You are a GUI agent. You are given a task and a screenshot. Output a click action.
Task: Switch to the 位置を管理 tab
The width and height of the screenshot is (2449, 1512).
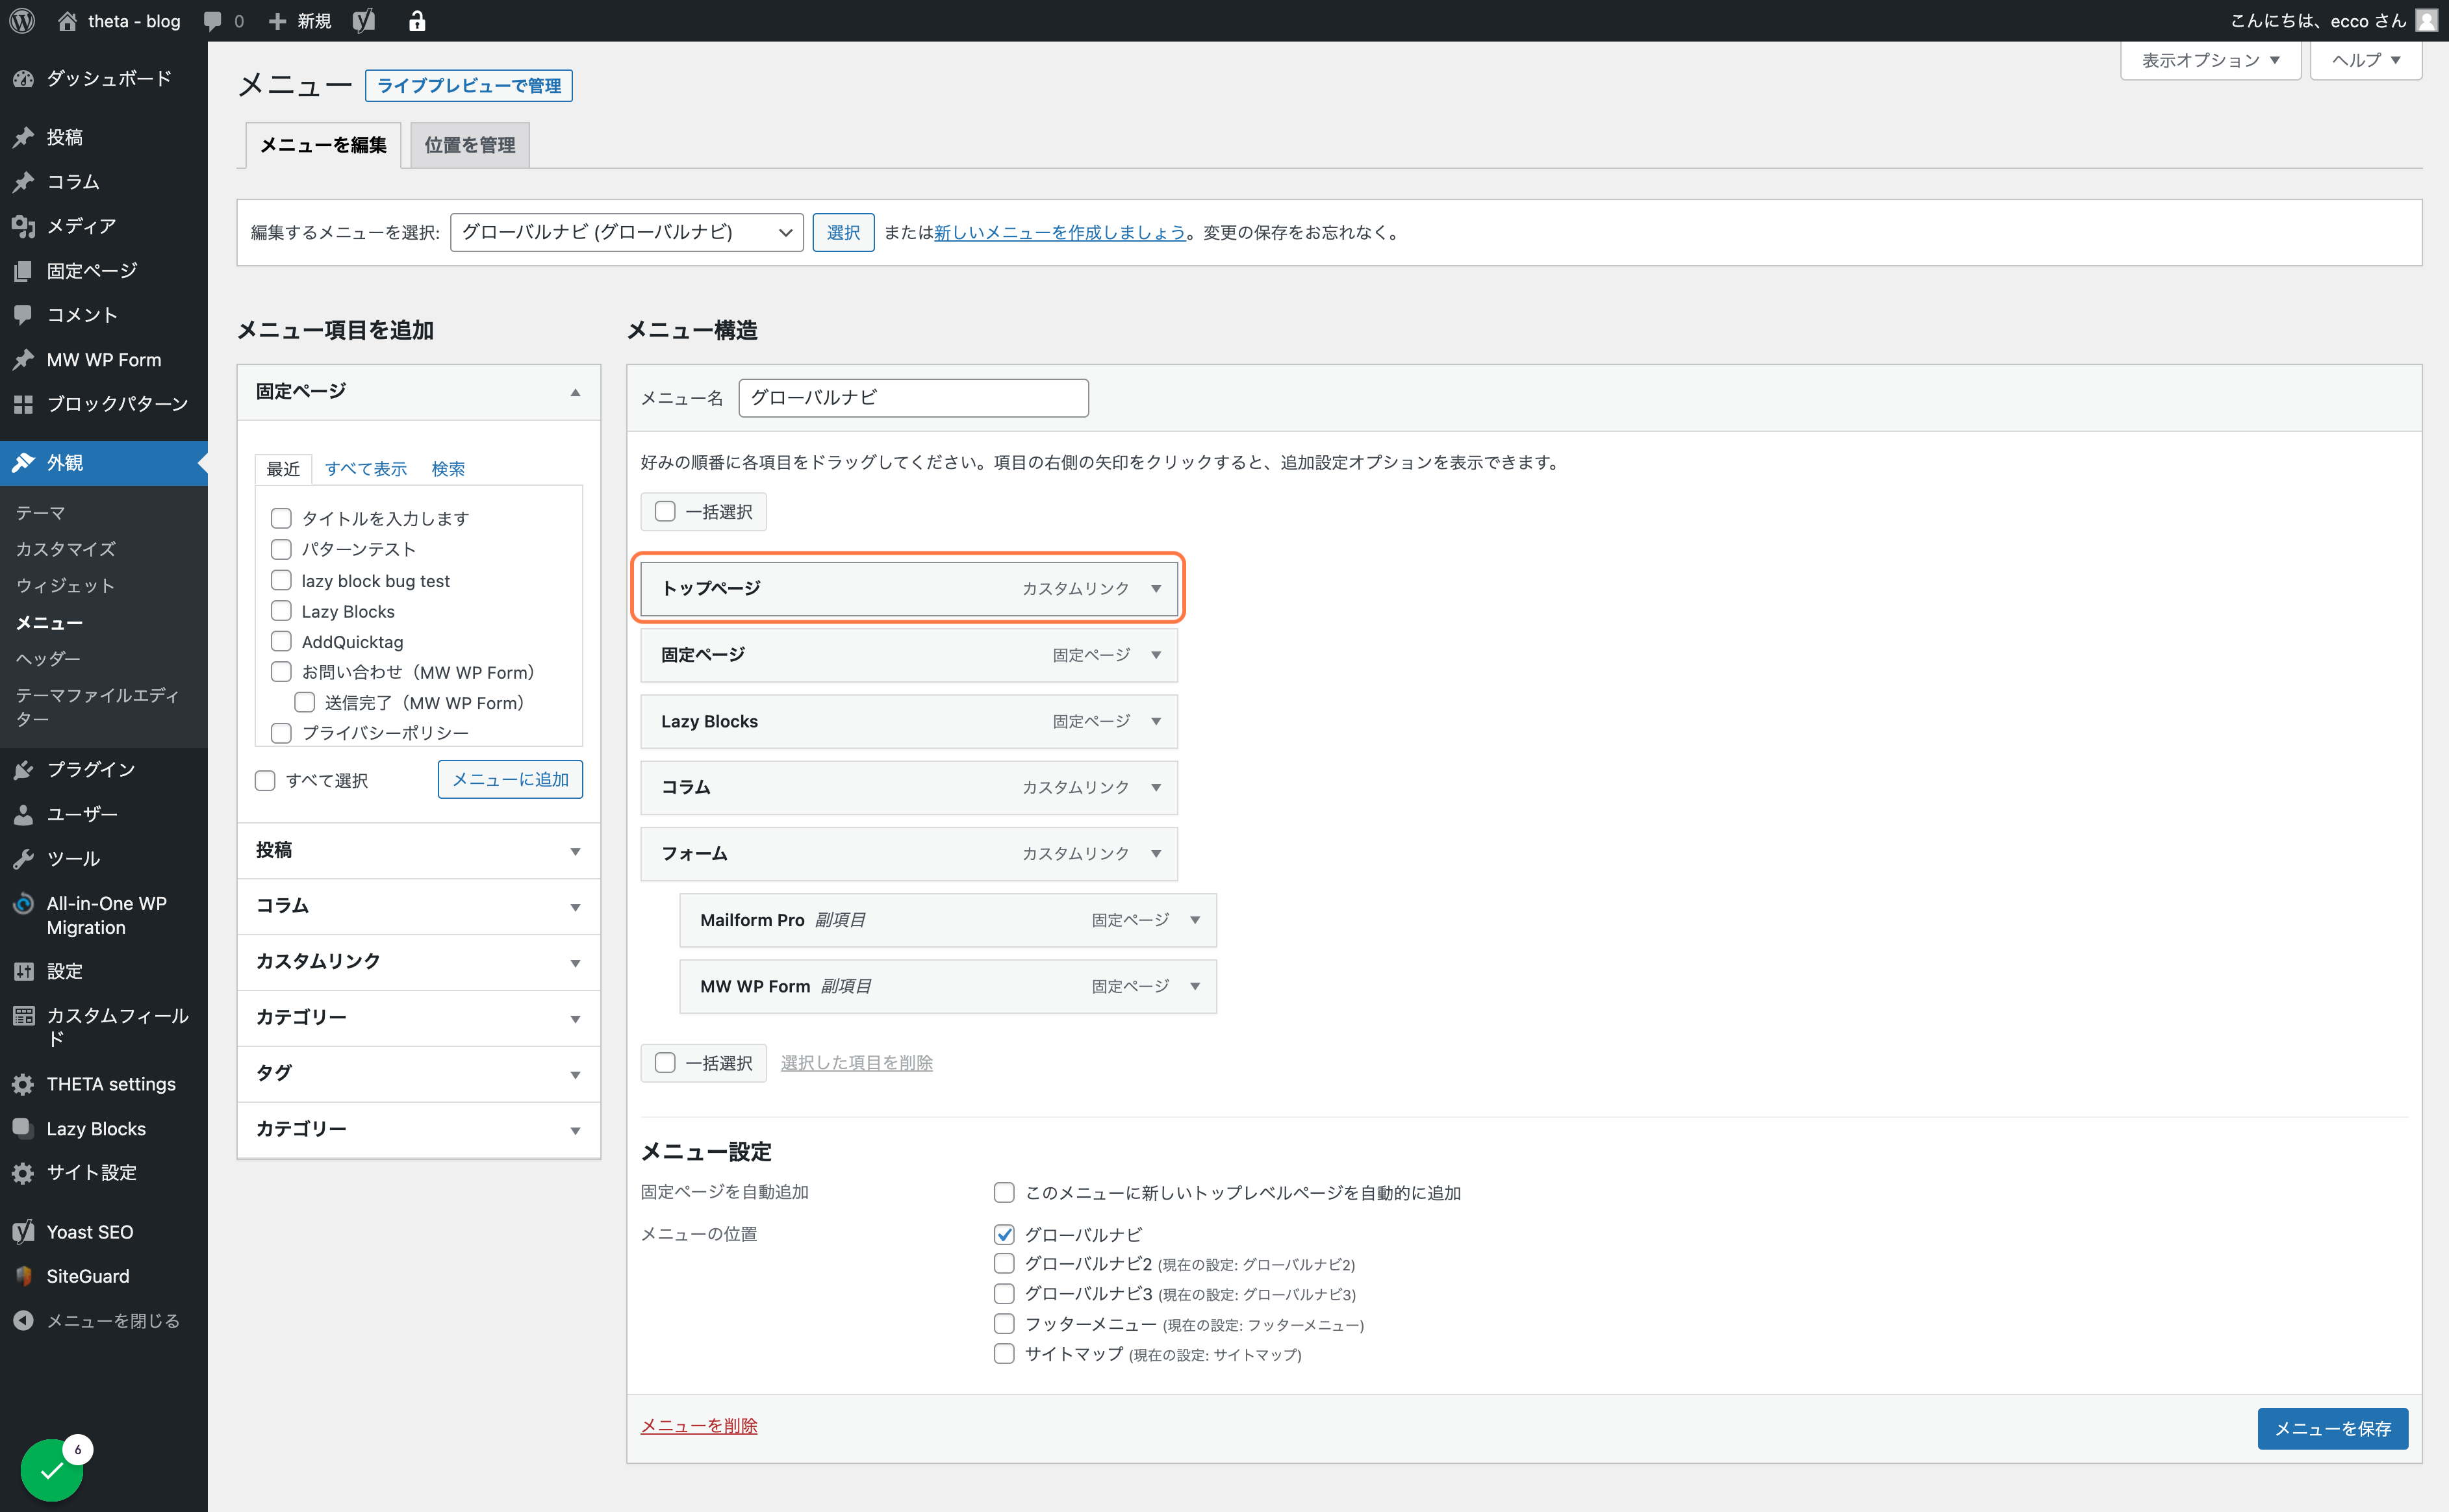470,145
